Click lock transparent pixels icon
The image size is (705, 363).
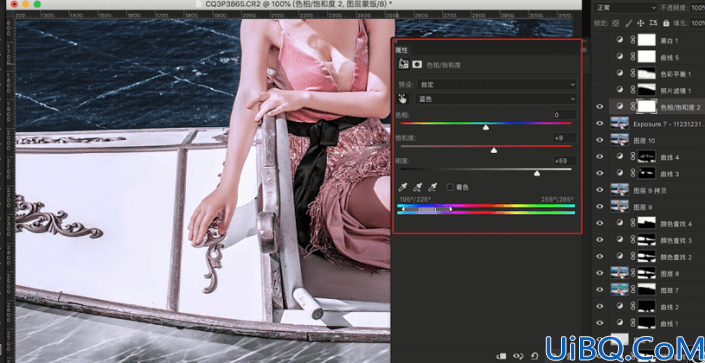point(616,23)
